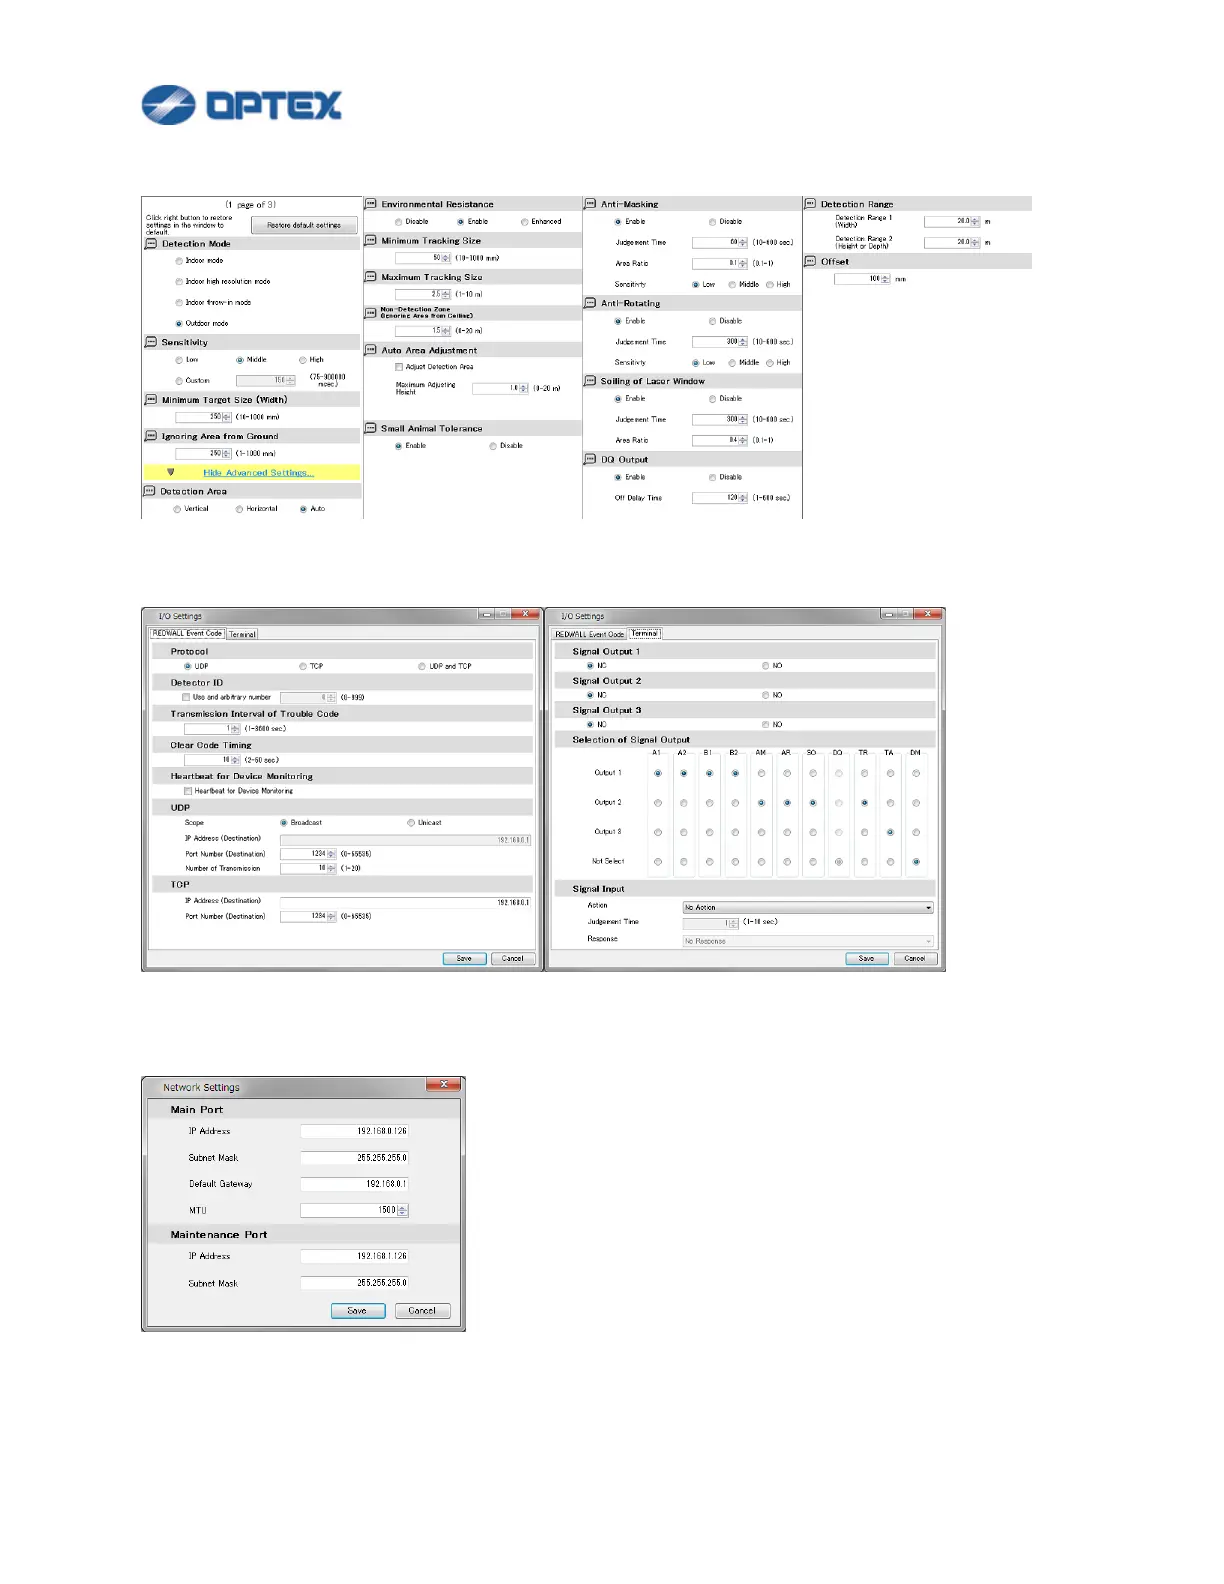This screenshot has height=1584, width=1224.
Task: Set Anti-Rotating Sensitivity to Middle
Action: click(x=732, y=363)
